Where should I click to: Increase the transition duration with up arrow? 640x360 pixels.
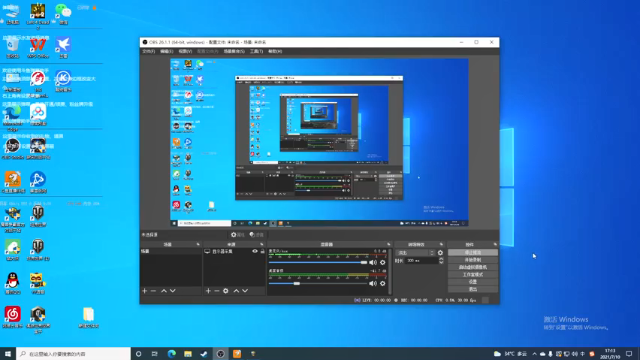pos(441,259)
